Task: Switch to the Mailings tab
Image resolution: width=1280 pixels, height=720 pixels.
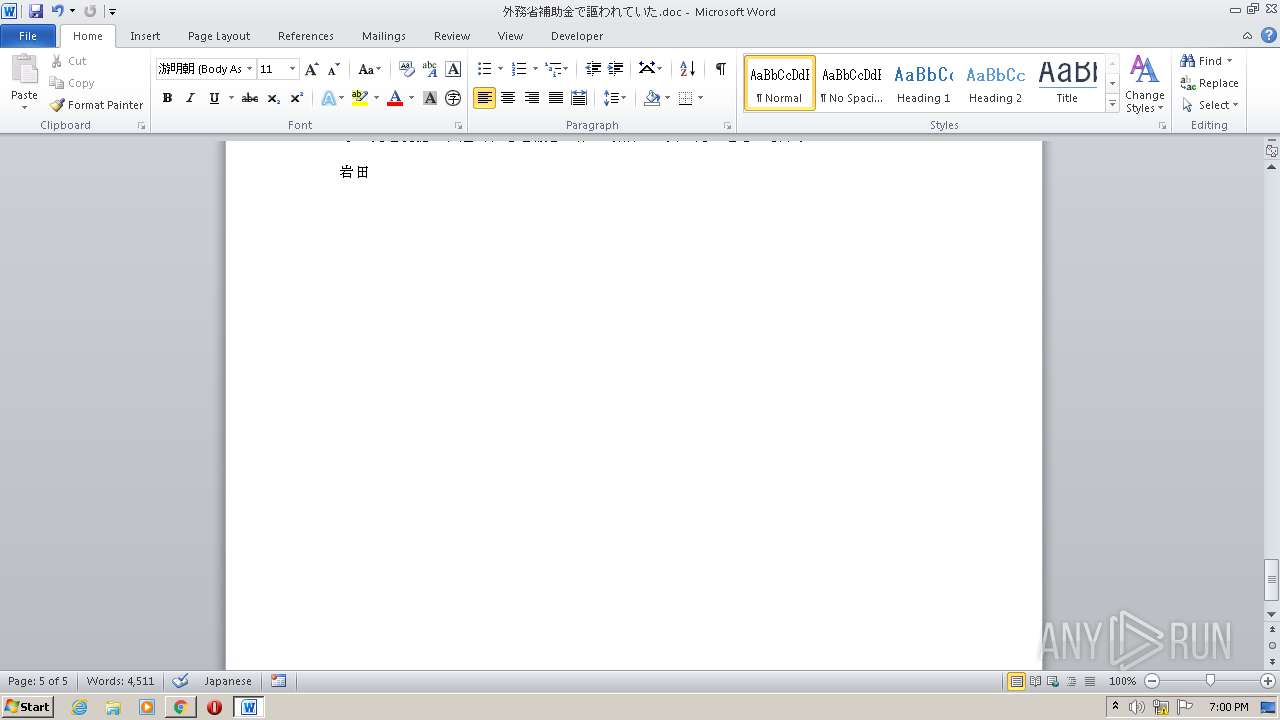Action: point(384,35)
